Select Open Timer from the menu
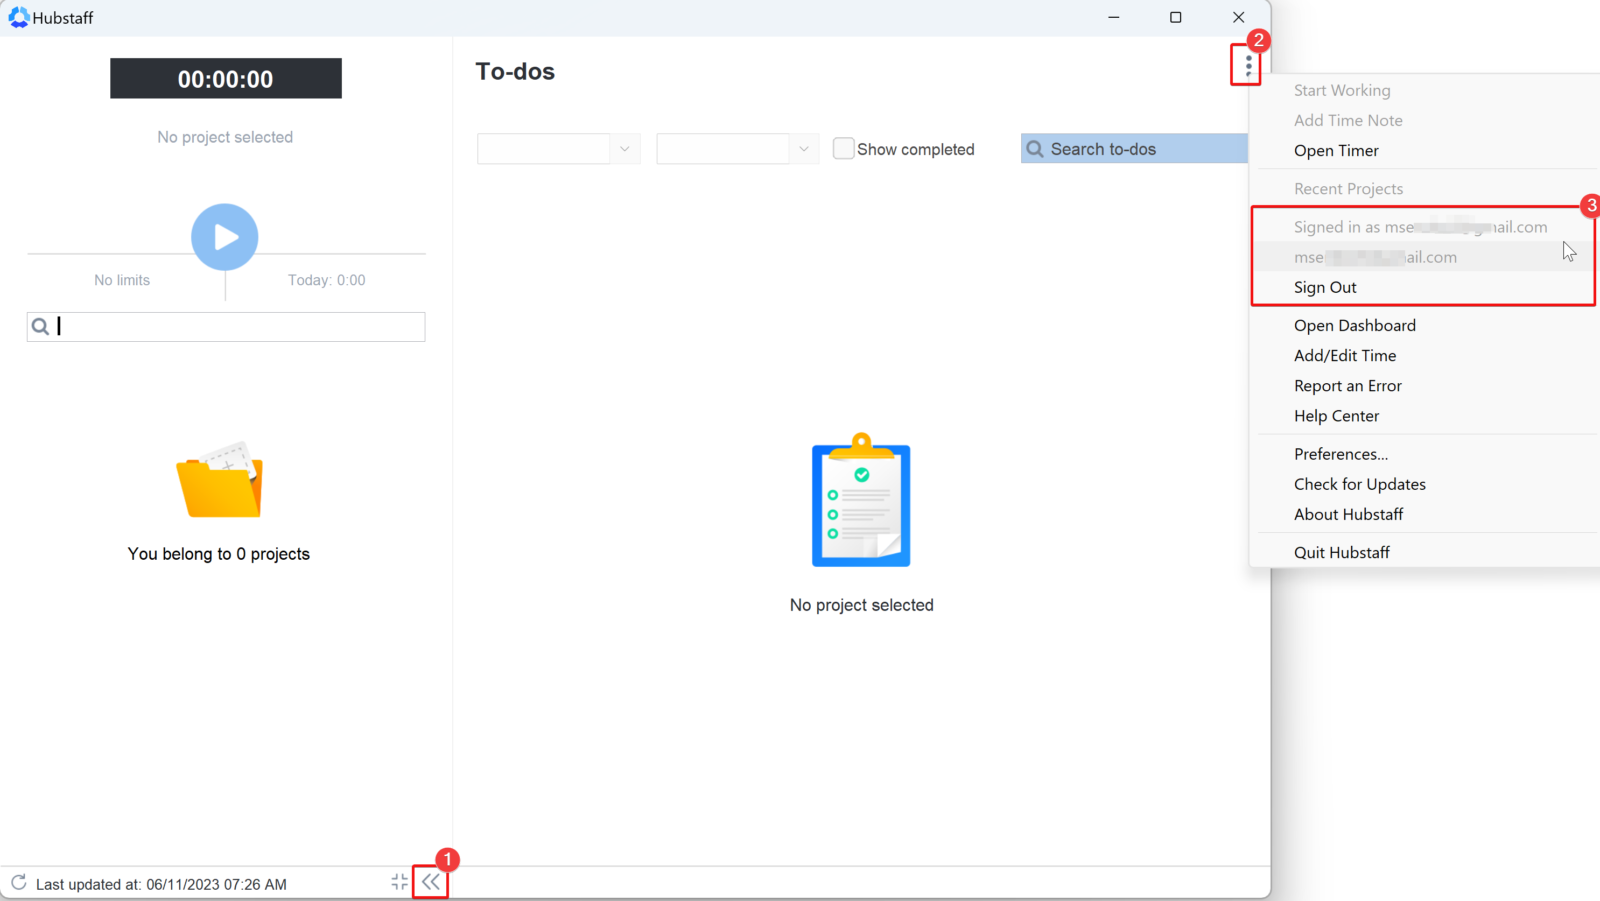1600x901 pixels. coord(1336,151)
